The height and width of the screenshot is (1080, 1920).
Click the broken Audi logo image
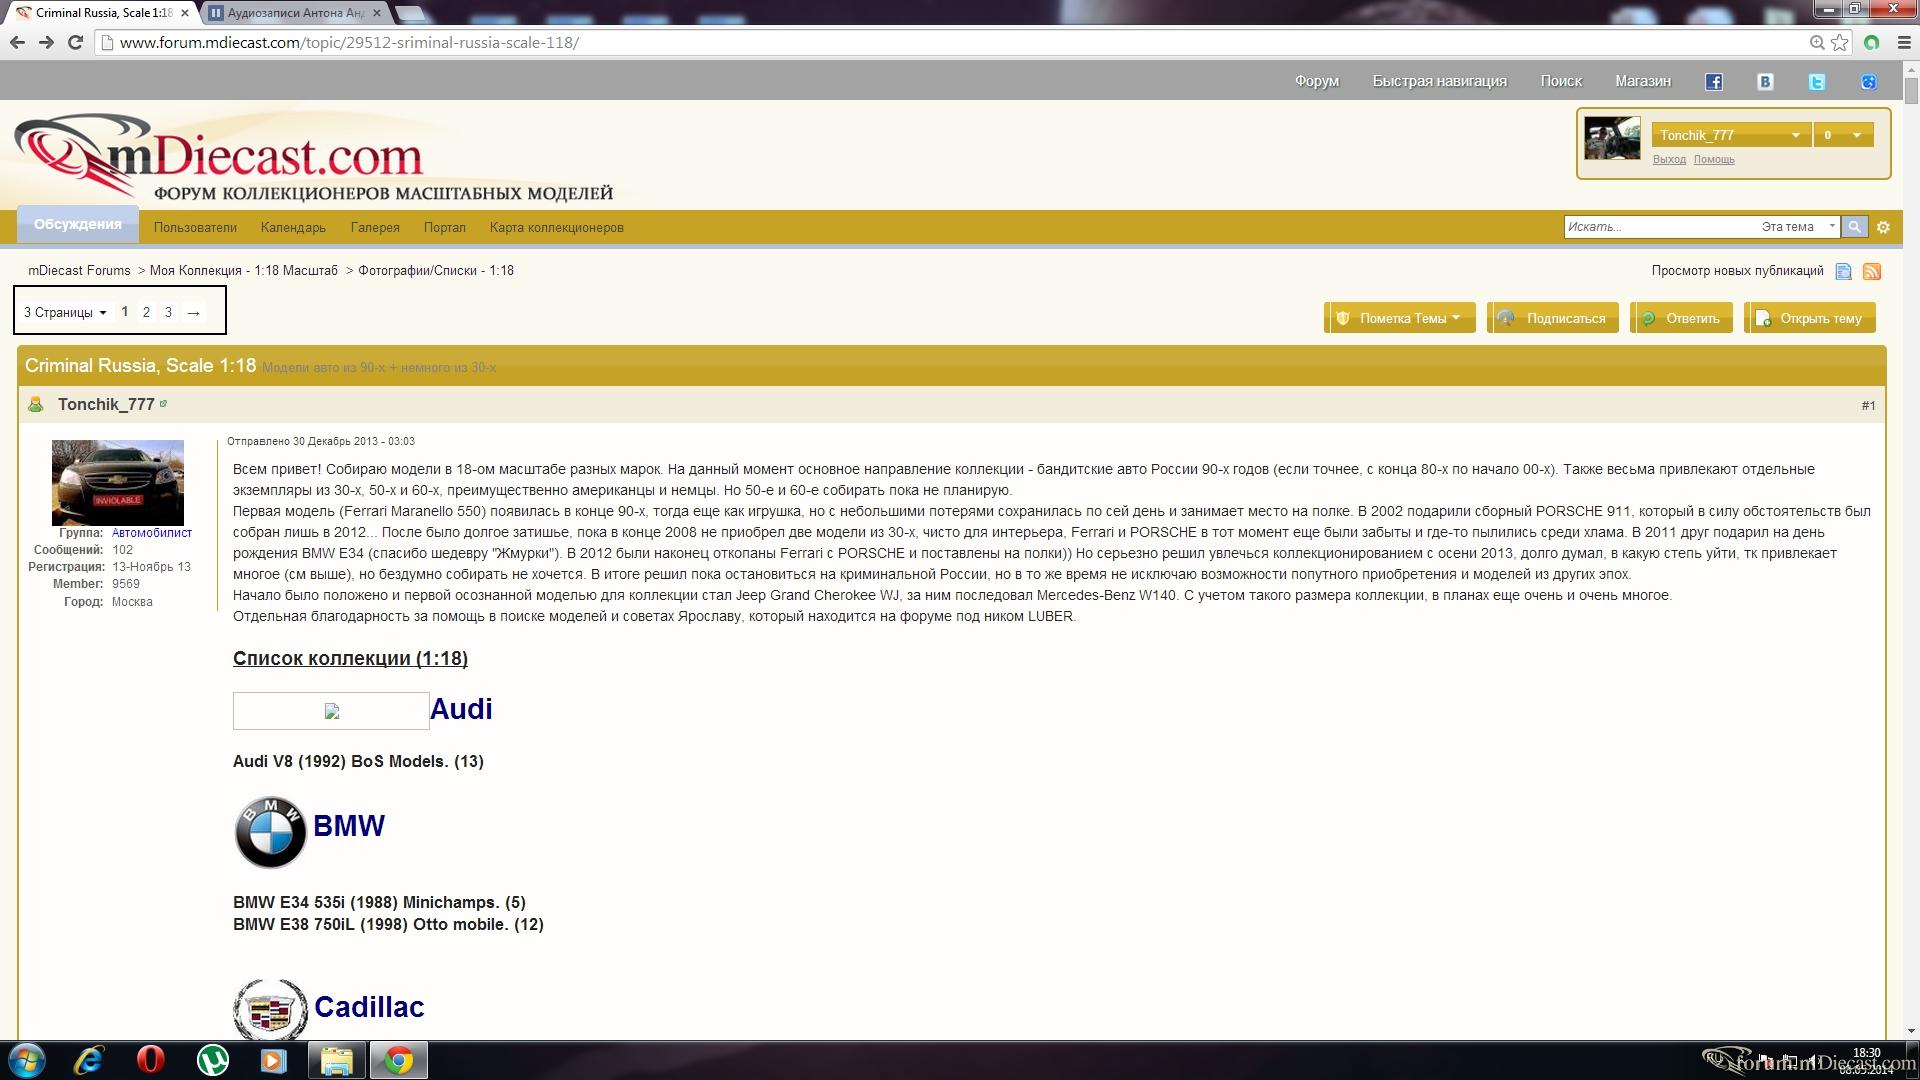pyautogui.click(x=331, y=711)
